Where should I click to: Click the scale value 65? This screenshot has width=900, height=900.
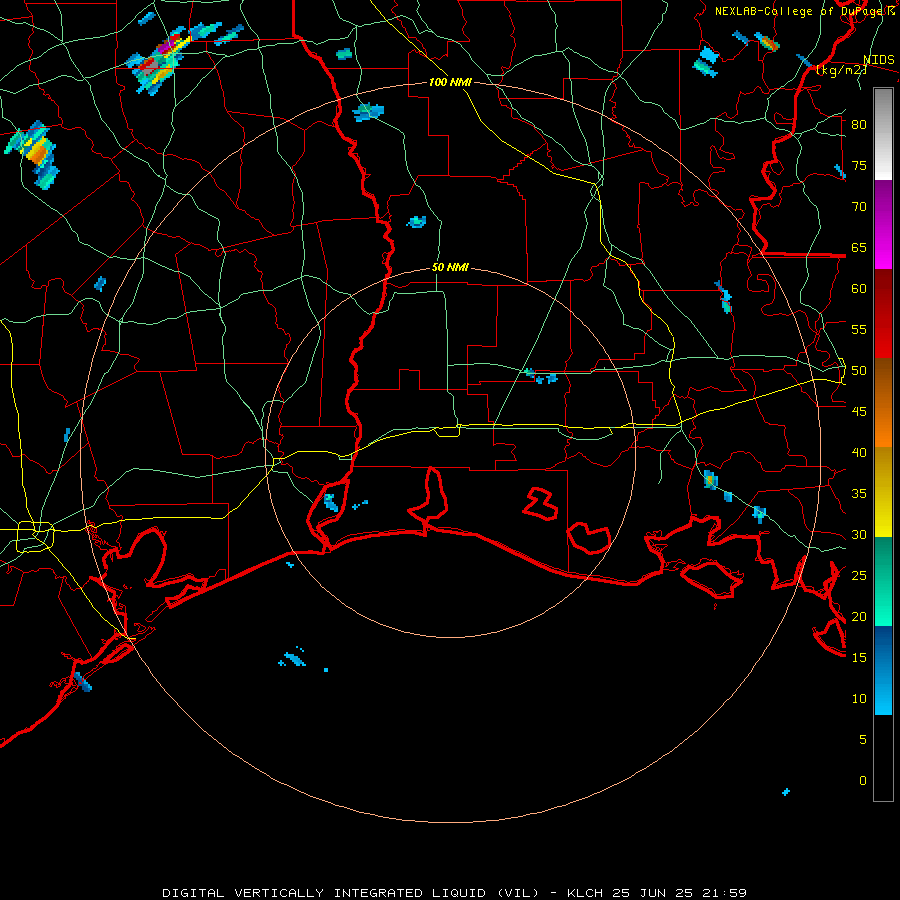coord(859,247)
